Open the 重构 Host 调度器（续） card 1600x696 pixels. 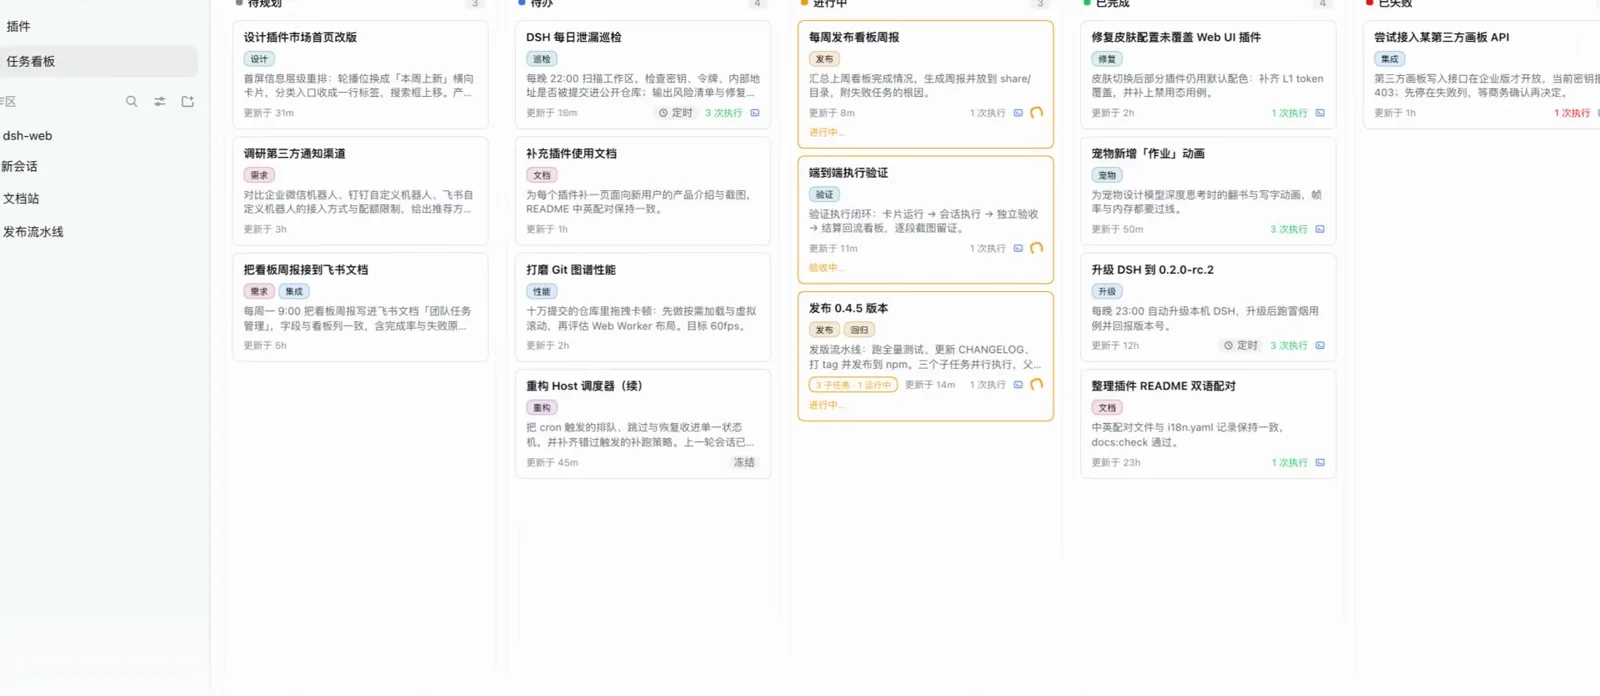point(643,424)
